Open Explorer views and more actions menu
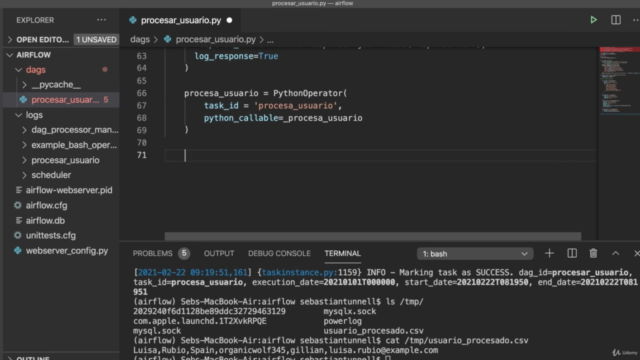Screen dimensions: 640x360 pyautogui.click(x=101, y=20)
